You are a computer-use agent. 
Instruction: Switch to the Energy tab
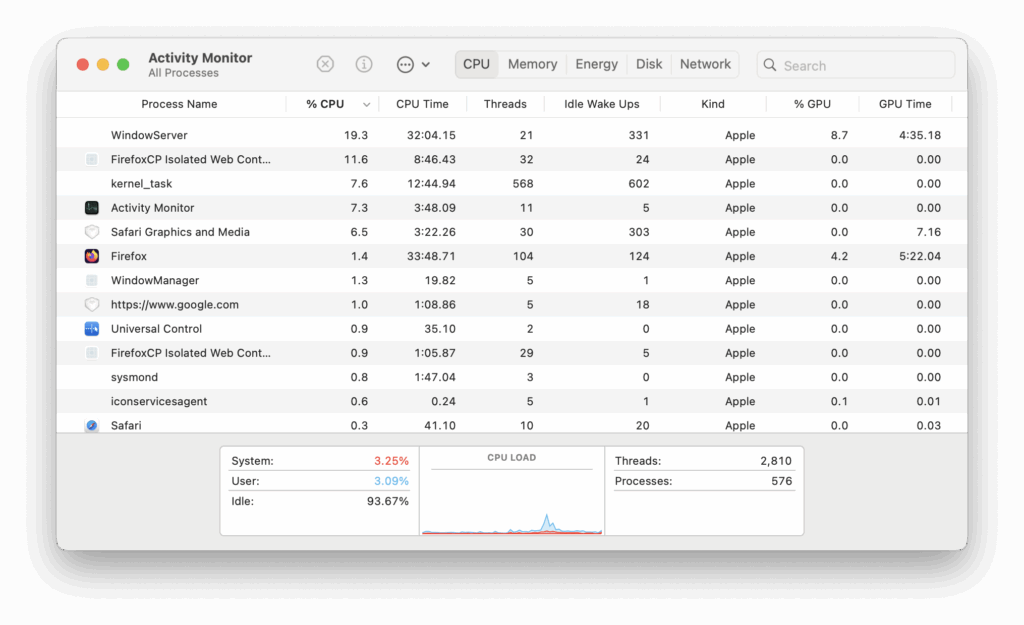coord(596,64)
